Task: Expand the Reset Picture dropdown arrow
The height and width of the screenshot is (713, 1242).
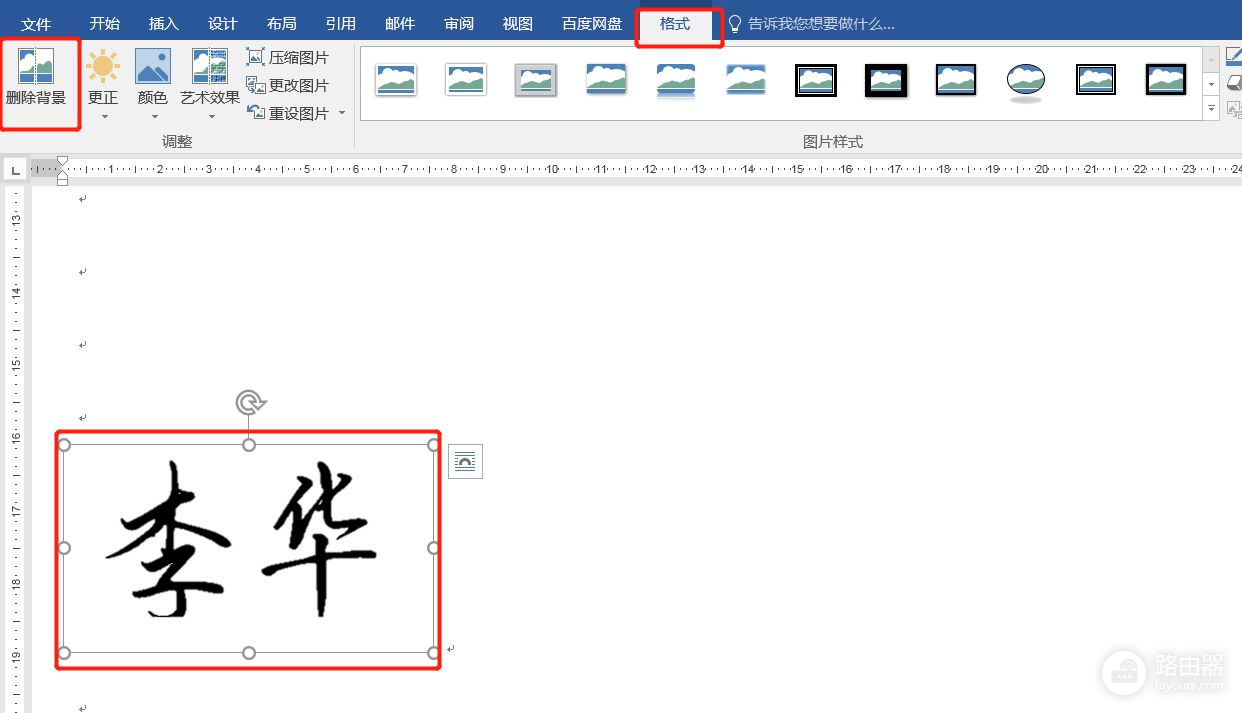Action: pyautogui.click(x=342, y=113)
